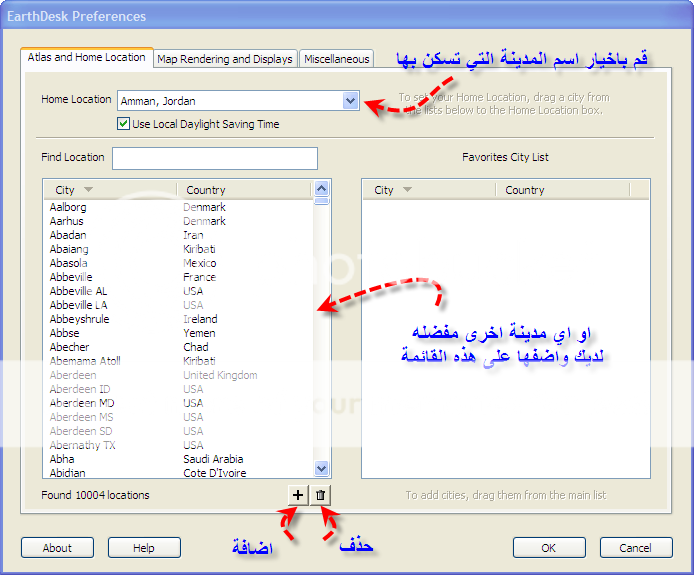
Task: Click the plus icon to add city
Action: (297, 495)
